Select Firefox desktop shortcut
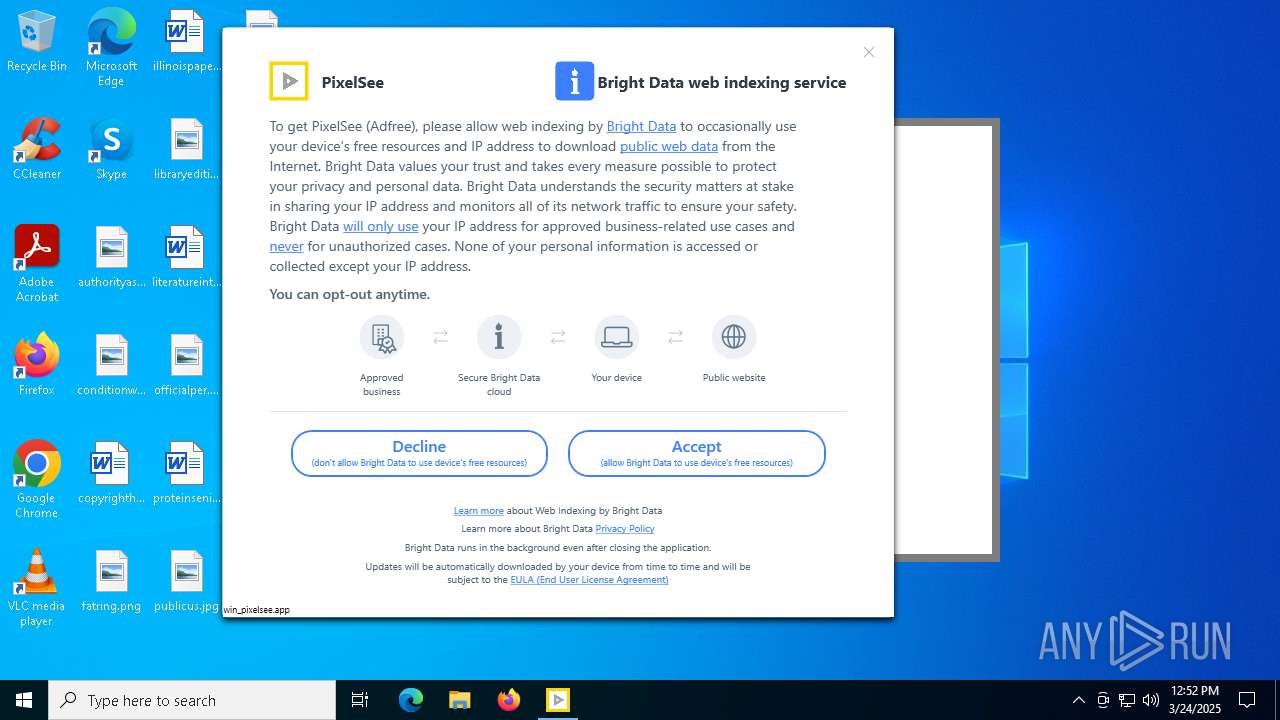This screenshot has width=1280, height=720. pos(37,365)
